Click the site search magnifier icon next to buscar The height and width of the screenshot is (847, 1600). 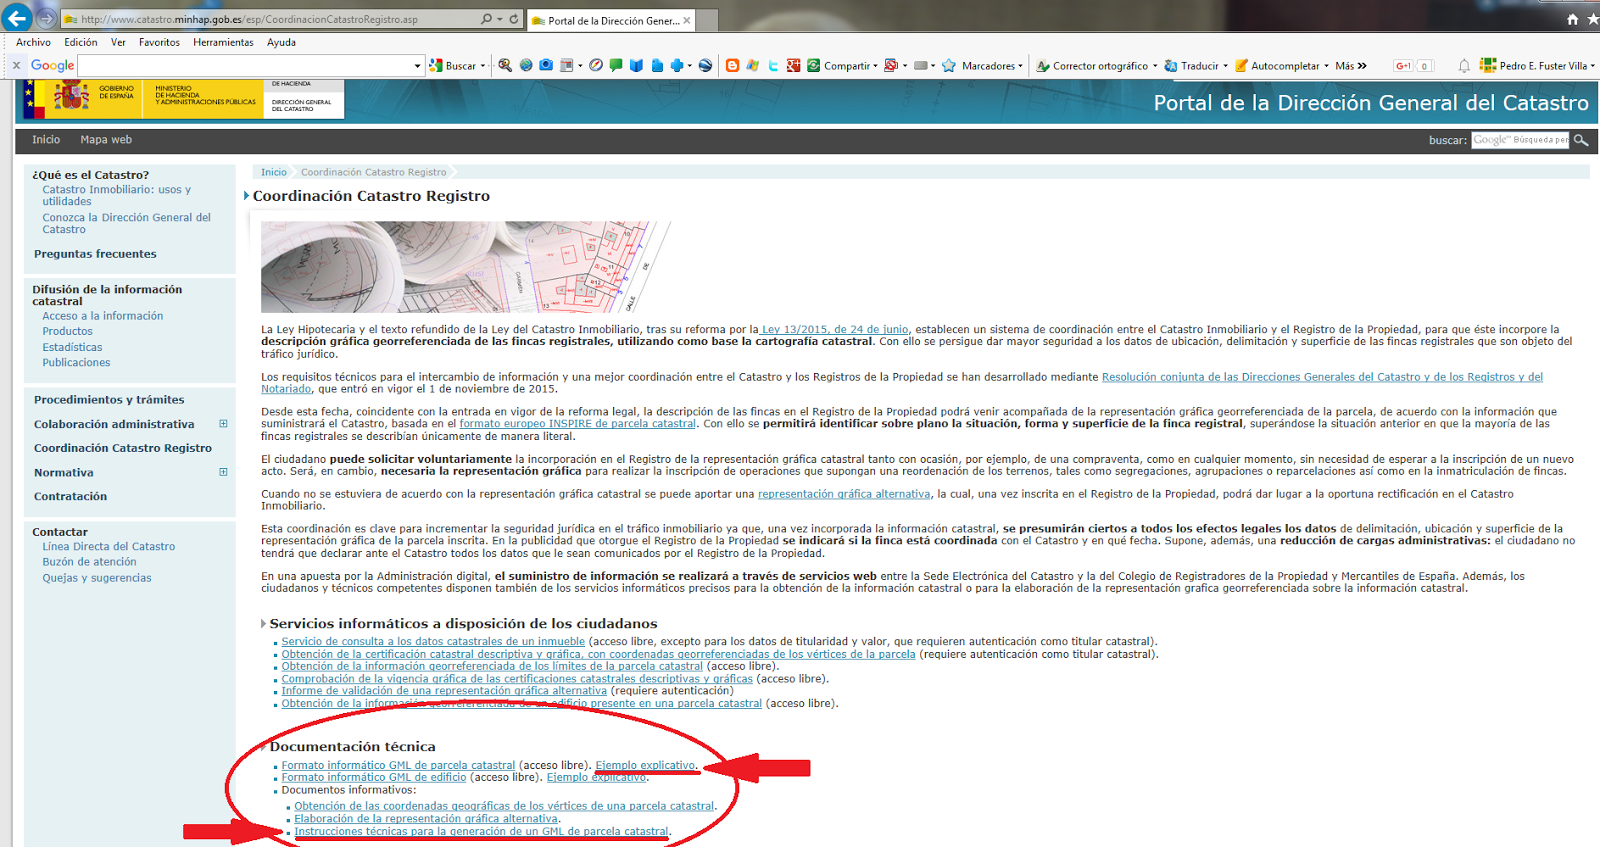1581,140
